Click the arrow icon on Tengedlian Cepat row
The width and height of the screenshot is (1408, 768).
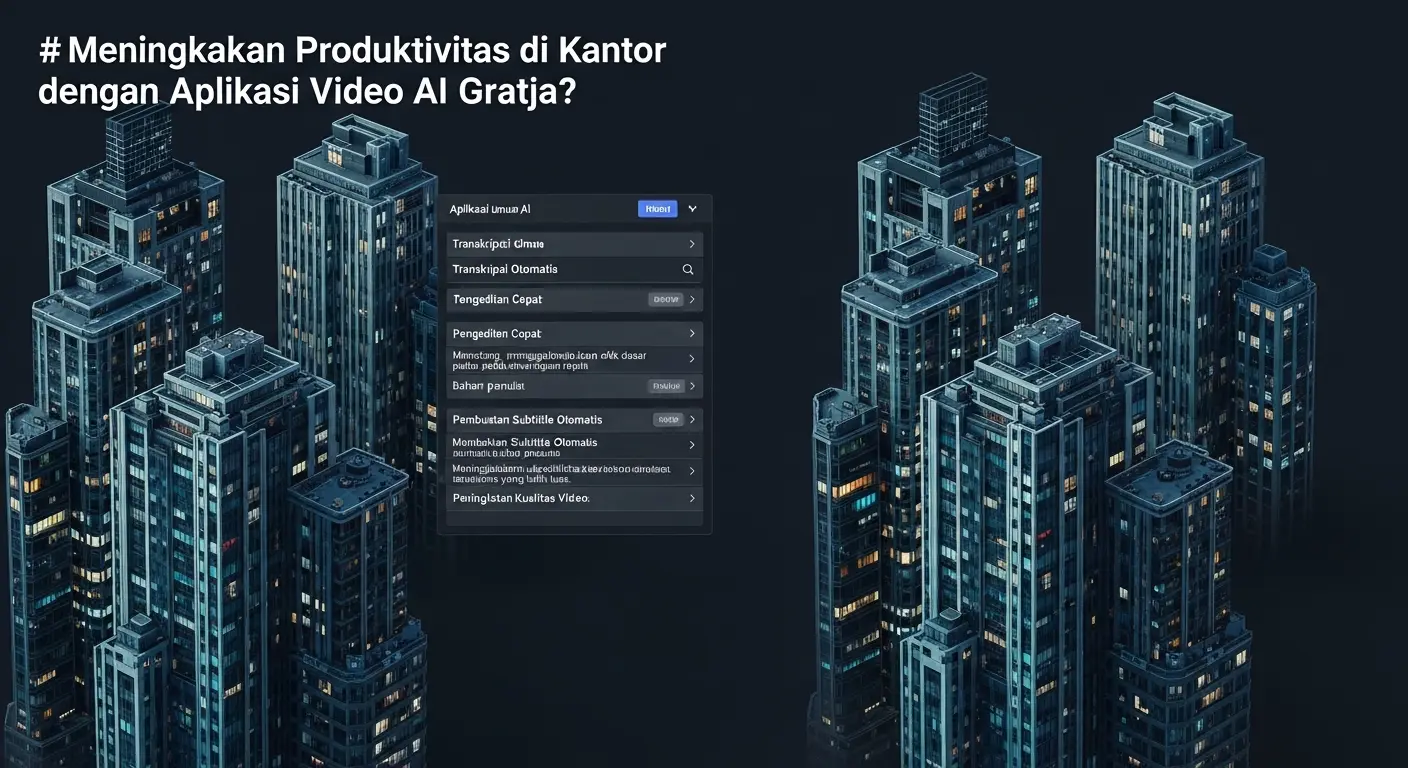(692, 299)
